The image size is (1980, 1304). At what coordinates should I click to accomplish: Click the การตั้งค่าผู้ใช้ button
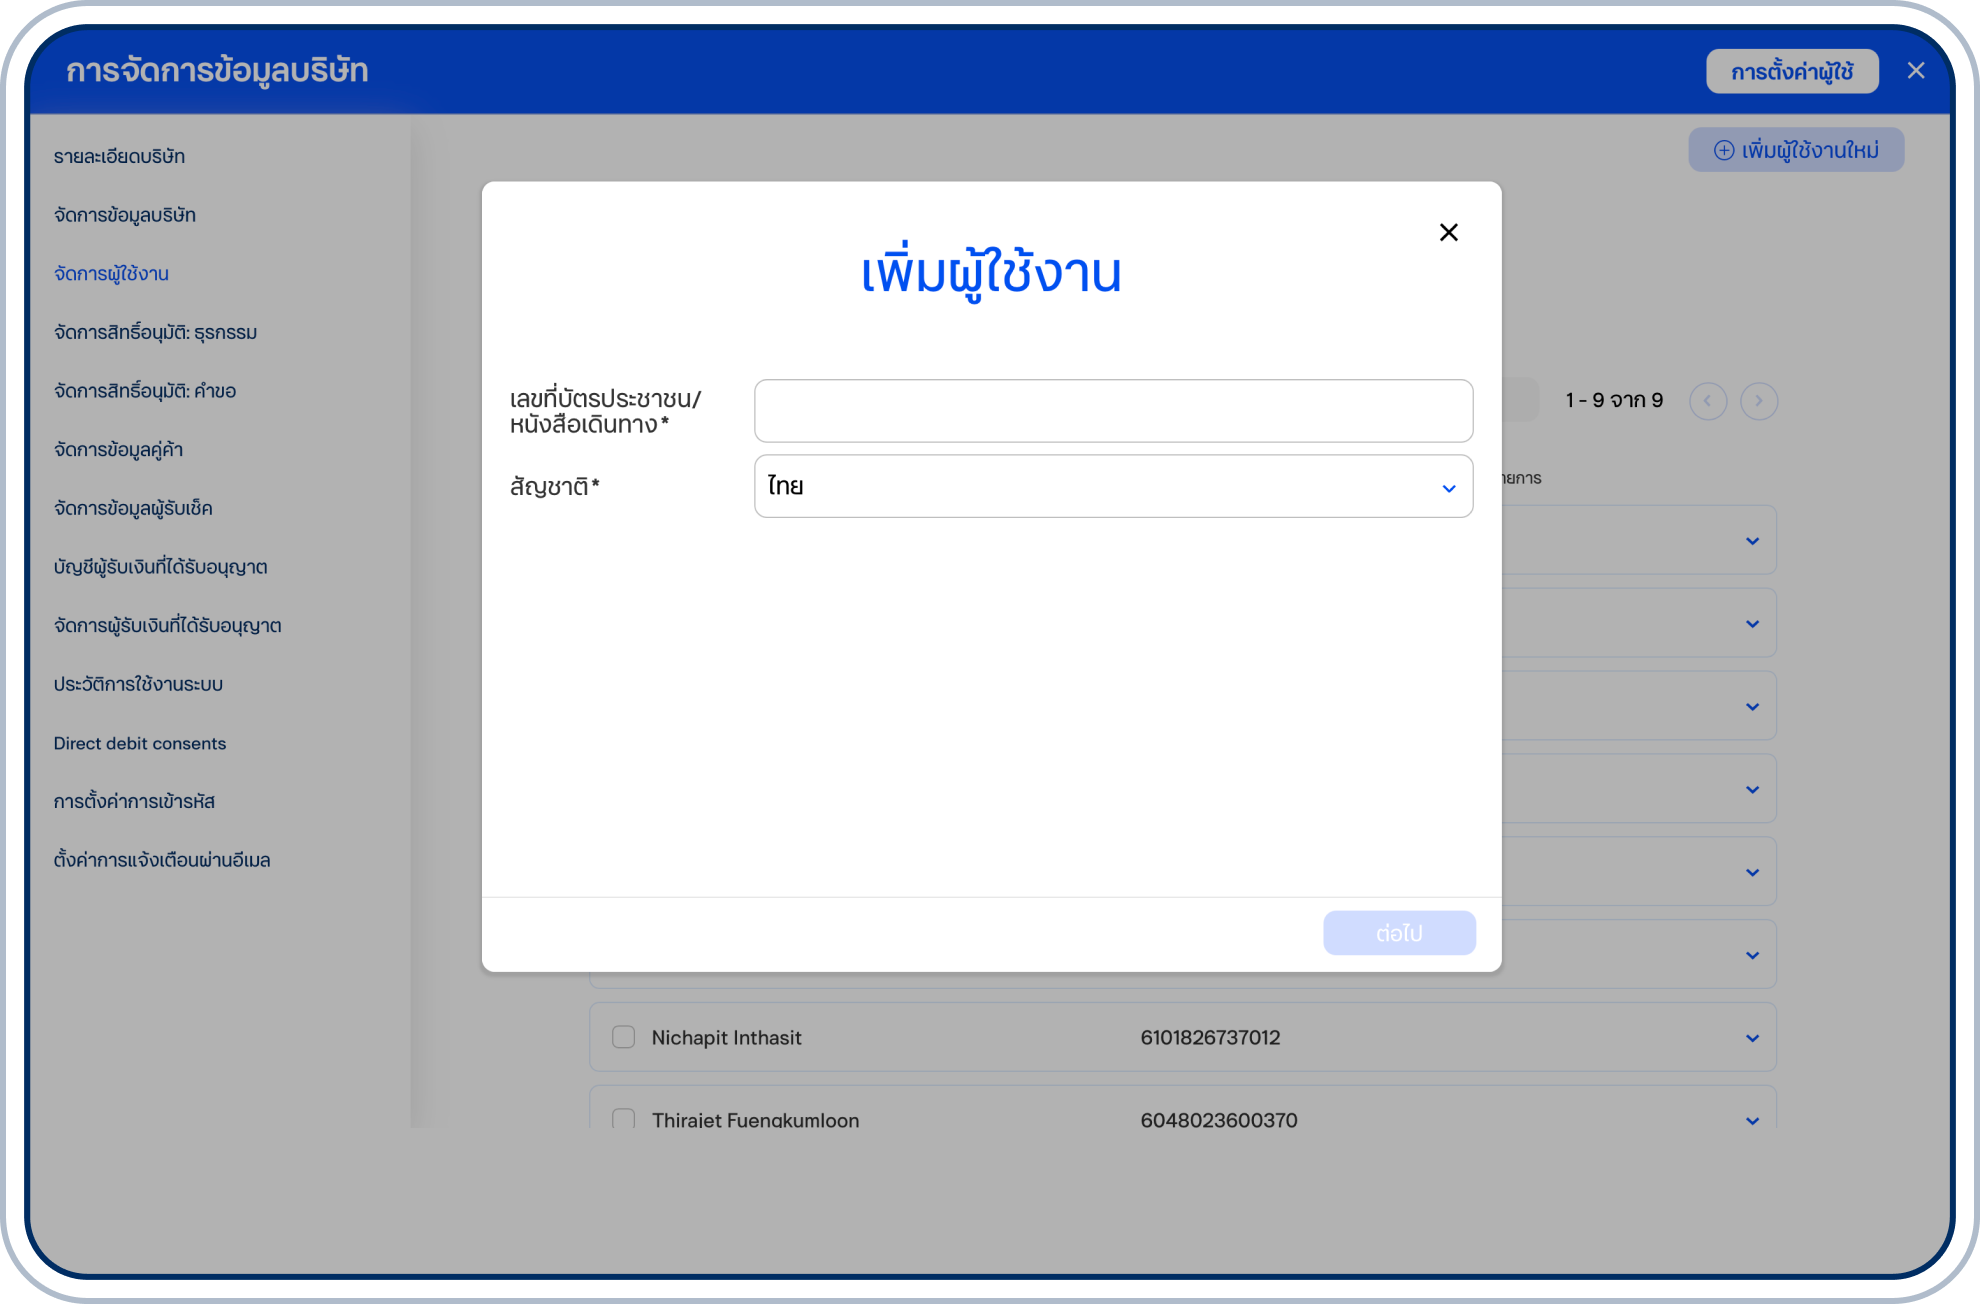pyautogui.click(x=1792, y=70)
